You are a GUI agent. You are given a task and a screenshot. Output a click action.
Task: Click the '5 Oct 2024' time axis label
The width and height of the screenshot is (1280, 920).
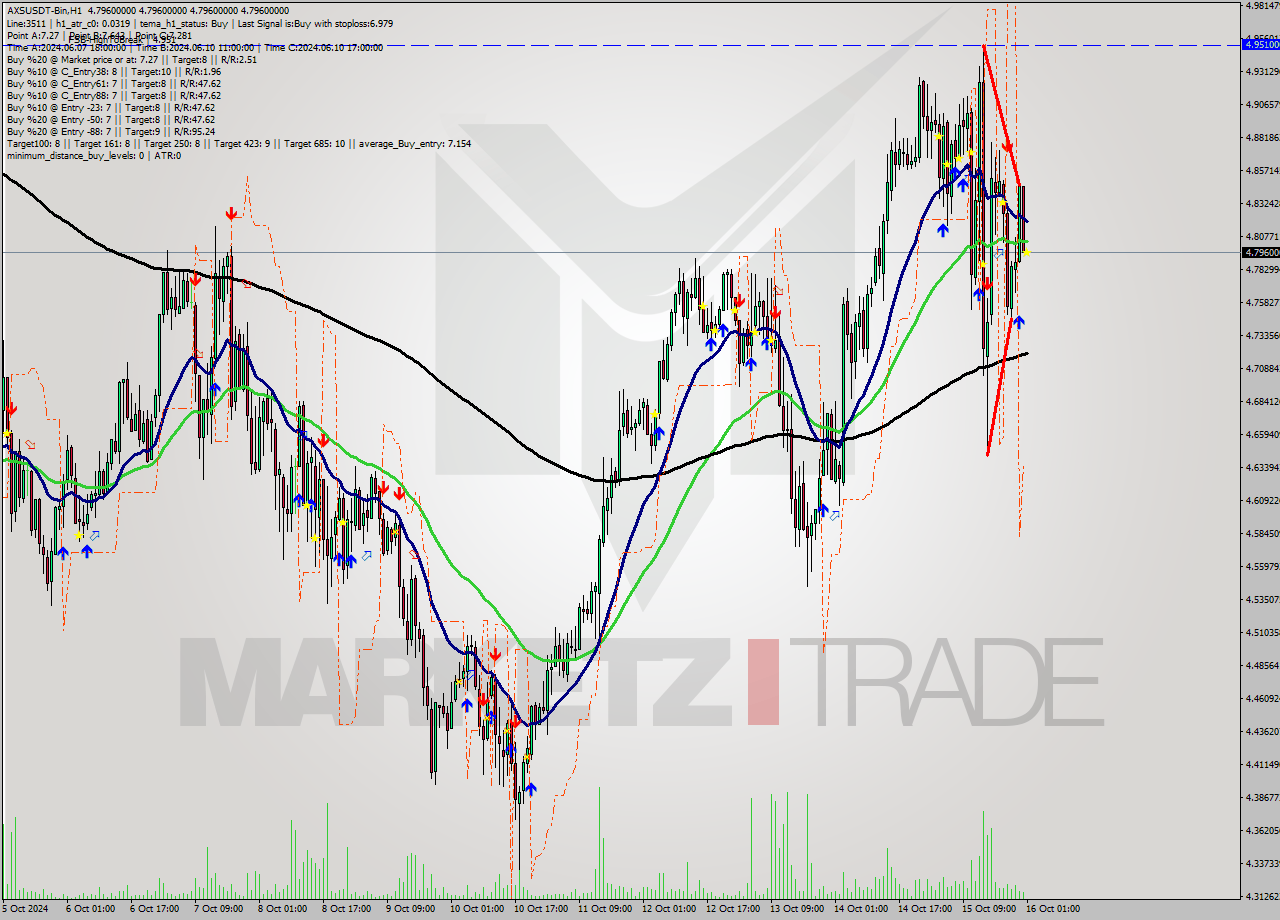pos(23,909)
